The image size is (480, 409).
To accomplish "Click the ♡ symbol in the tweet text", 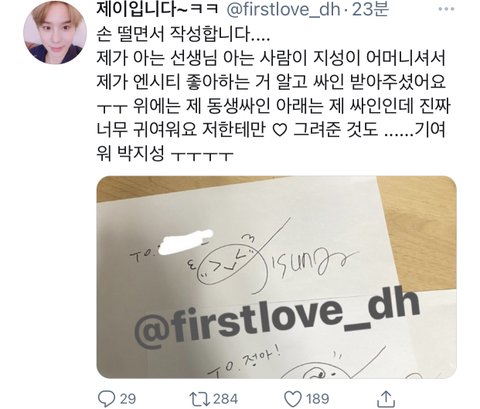I will tap(279, 130).
